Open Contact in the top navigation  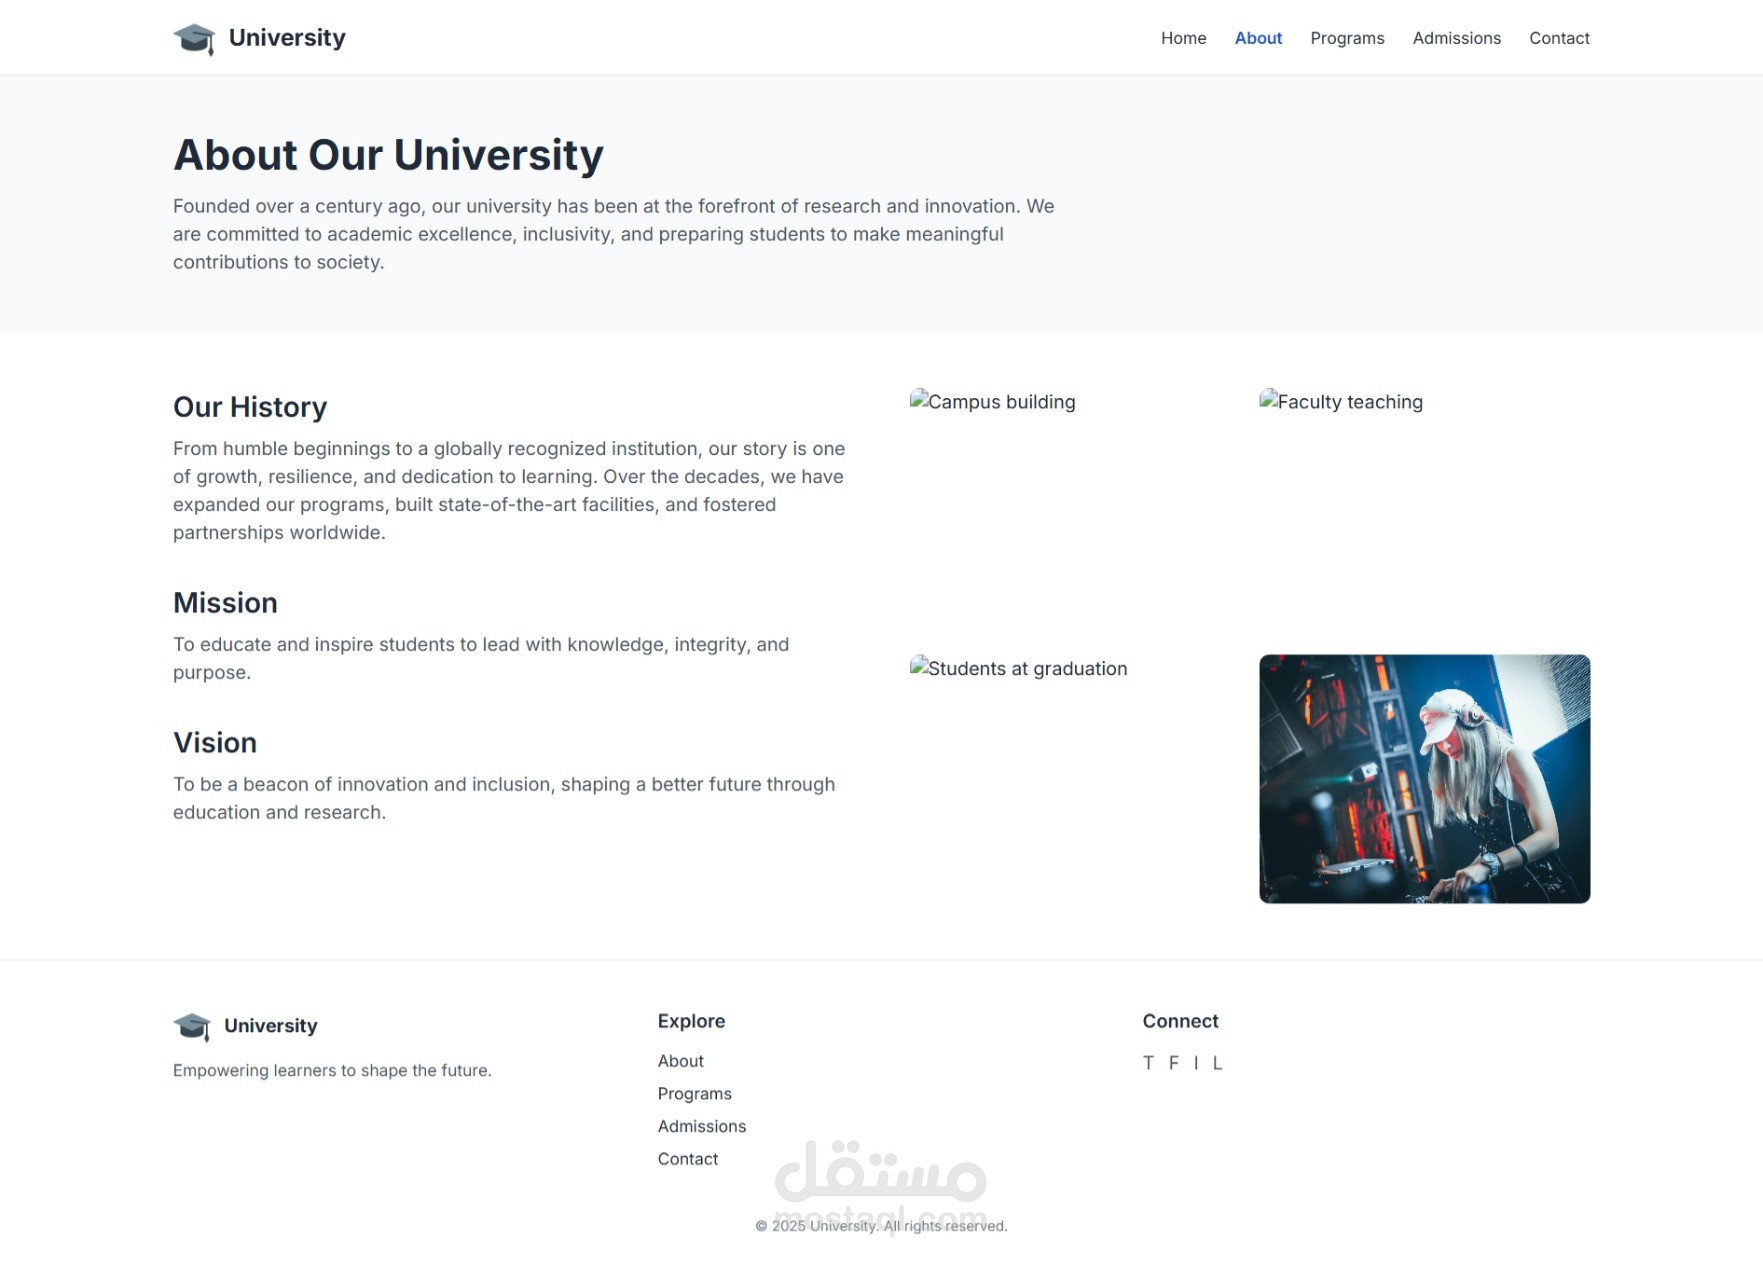coord(1559,38)
